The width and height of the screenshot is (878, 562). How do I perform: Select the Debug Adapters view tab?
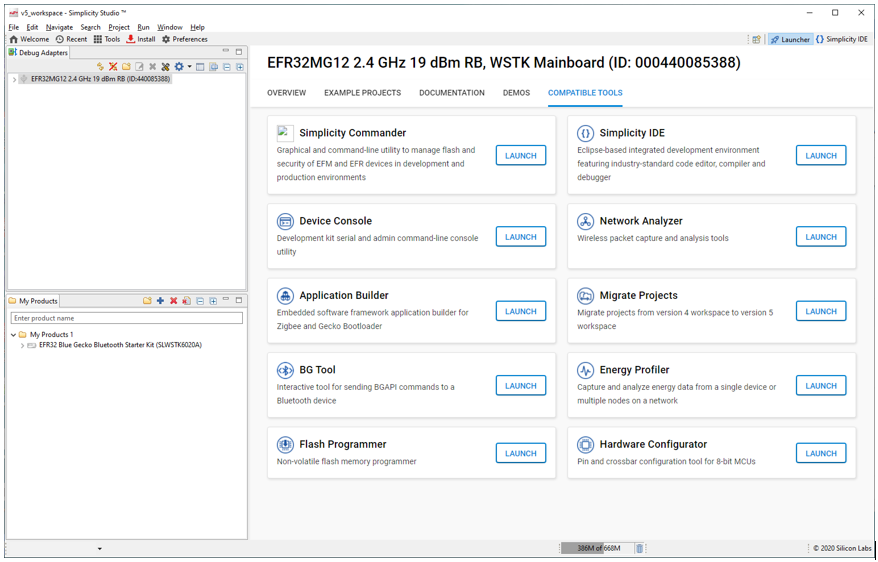coord(38,53)
